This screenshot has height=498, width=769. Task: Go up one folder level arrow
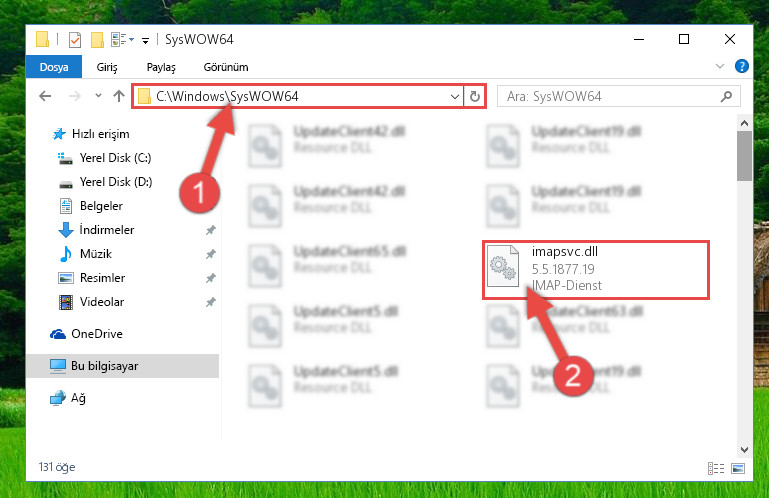(x=119, y=96)
